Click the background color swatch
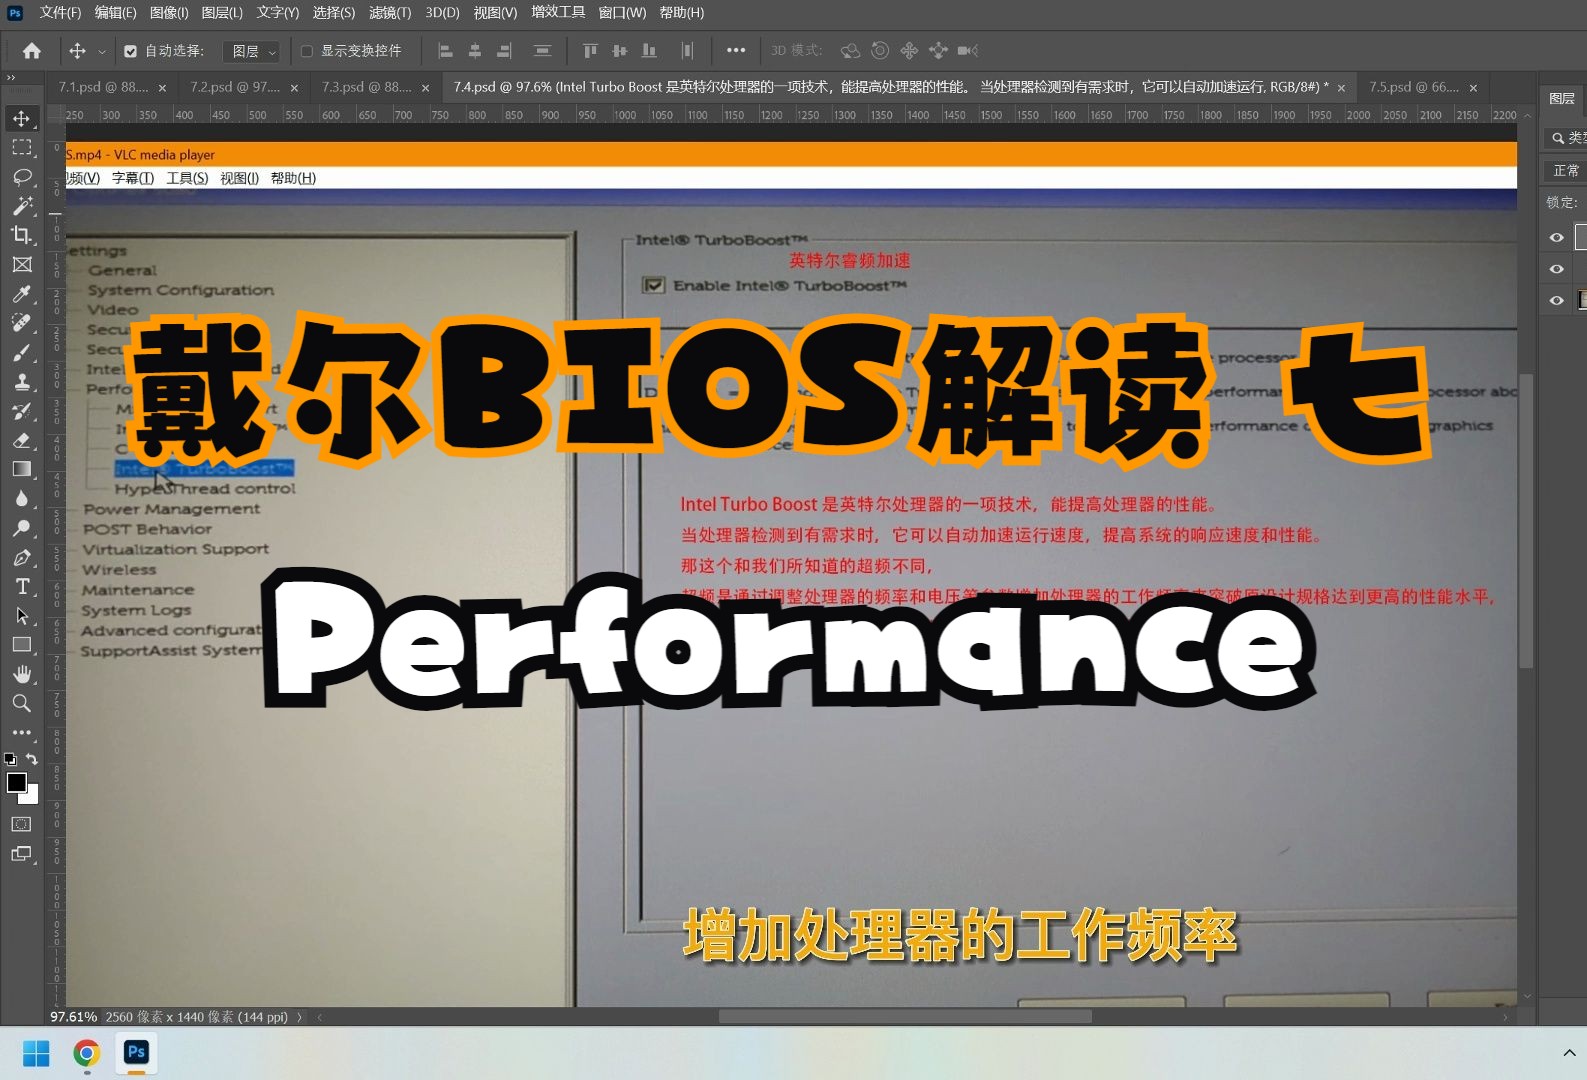The width and height of the screenshot is (1587, 1080). click(x=31, y=798)
